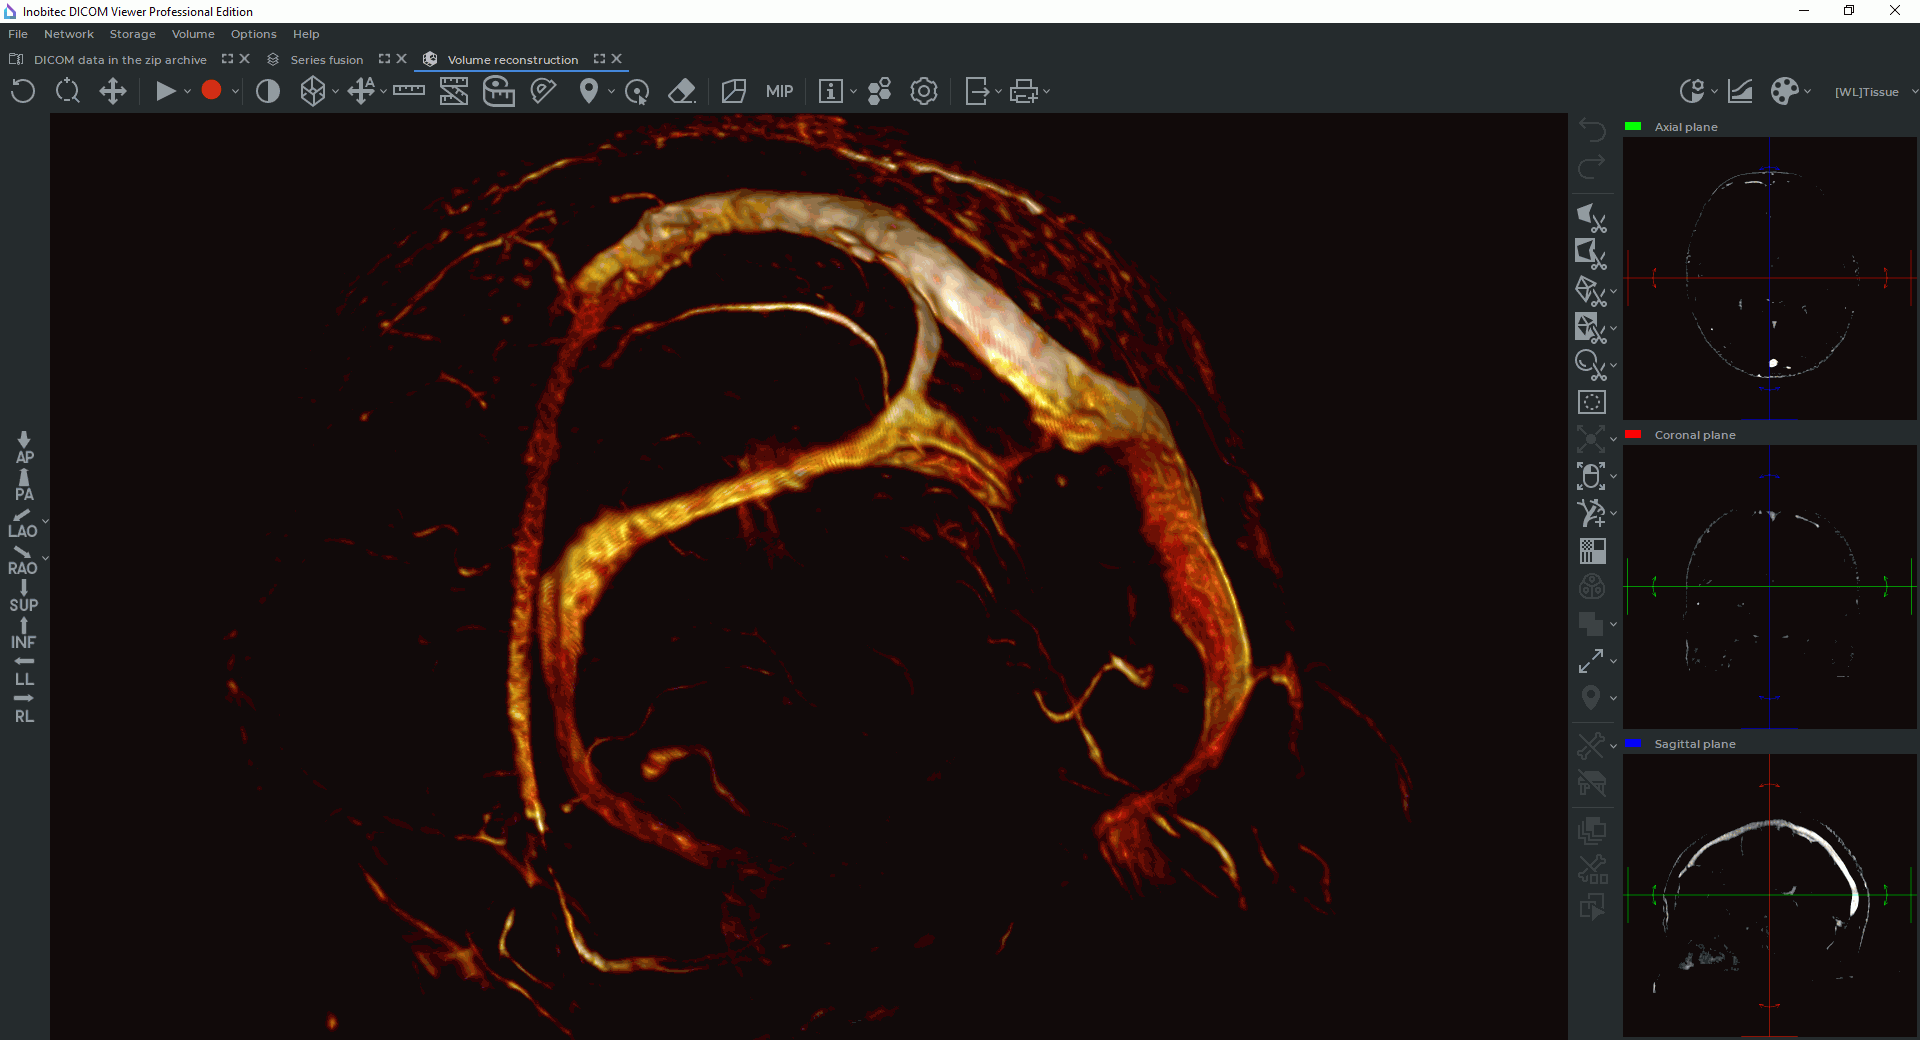Click the green Axial plane color swatch
Viewport: 1920px width, 1040px height.
point(1633,127)
